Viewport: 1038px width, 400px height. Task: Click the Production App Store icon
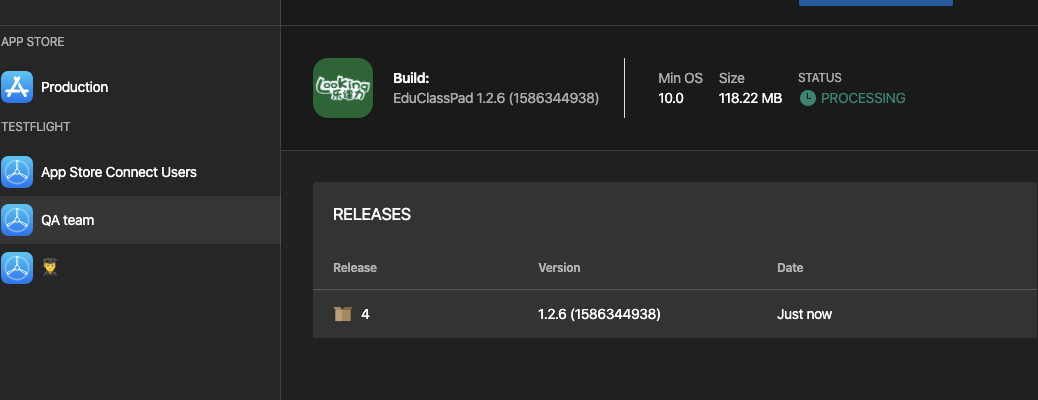(x=17, y=87)
